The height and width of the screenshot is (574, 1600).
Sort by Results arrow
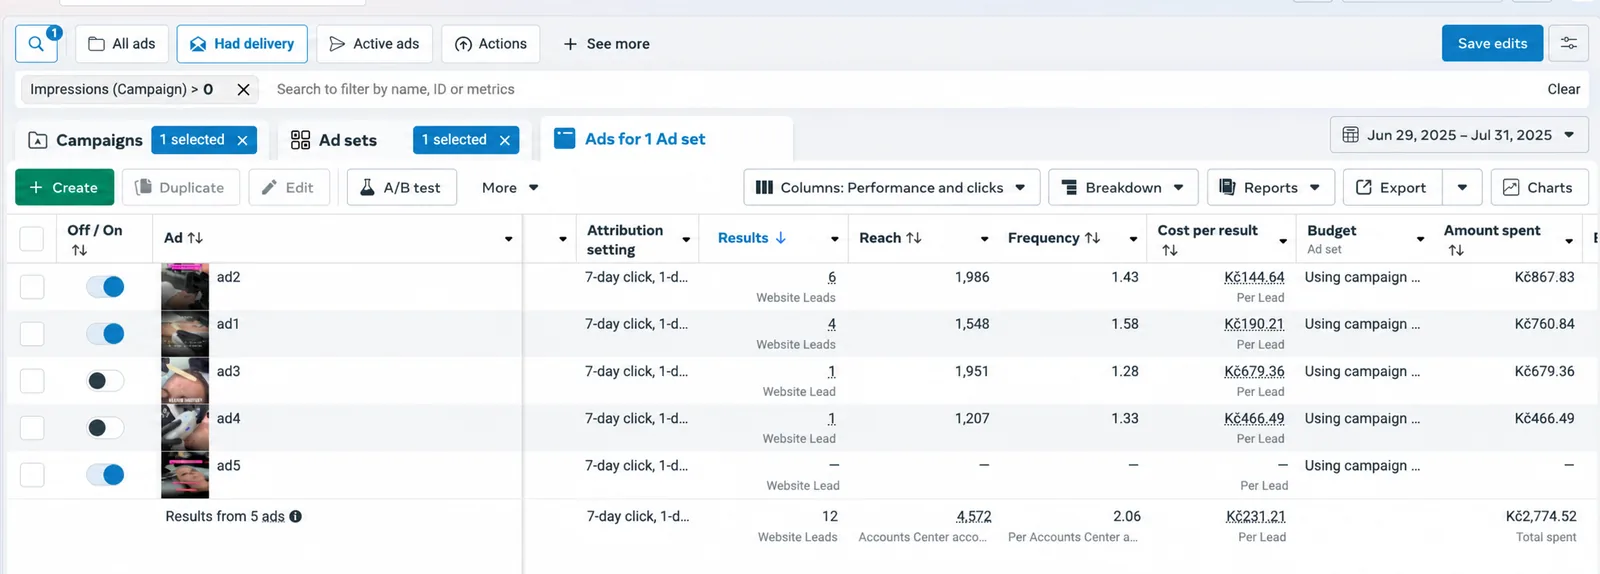(x=781, y=238)
